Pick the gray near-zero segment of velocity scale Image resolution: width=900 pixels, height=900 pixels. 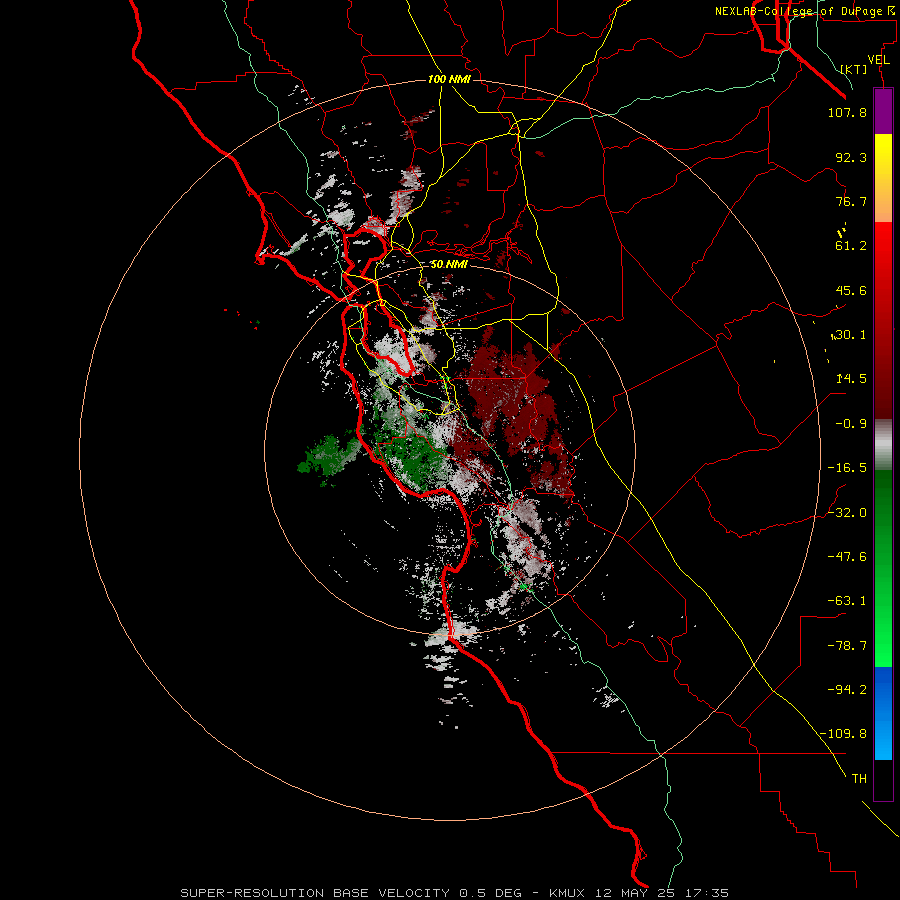883,444
